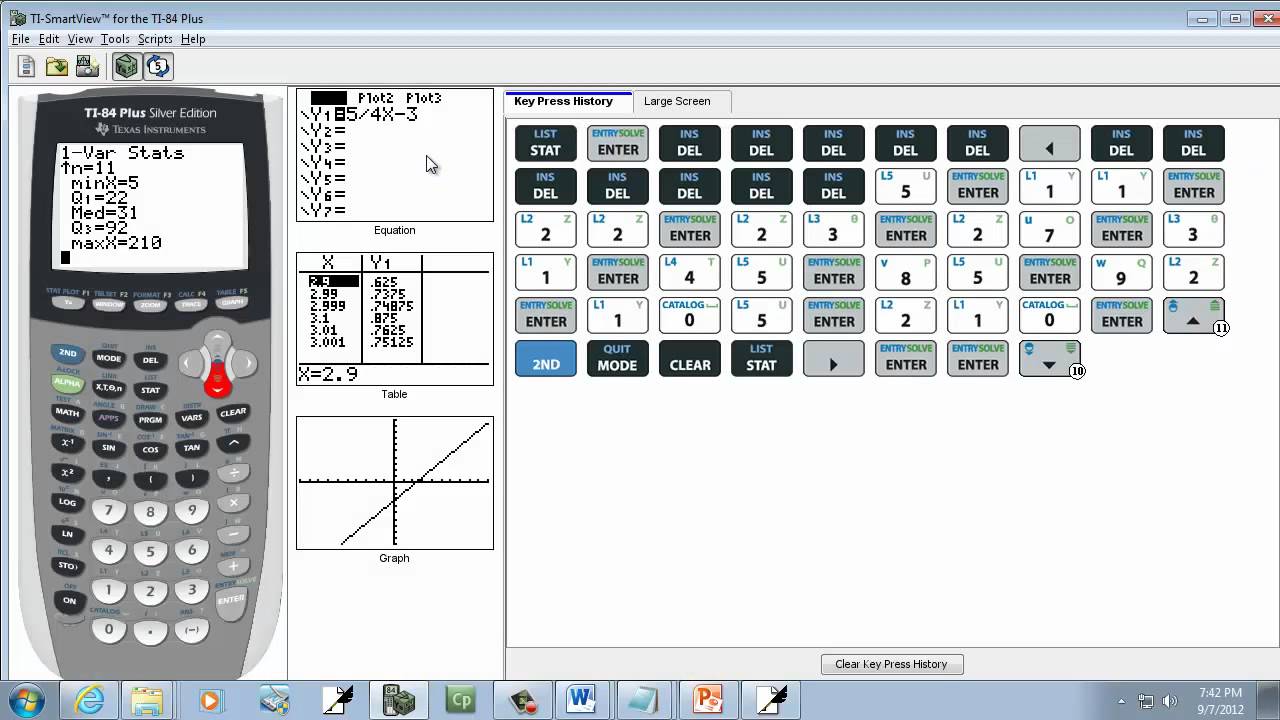Click the Clear Key Press History button
The width and height of the screenshot is (1280, 720).
(x=891, y=664)
